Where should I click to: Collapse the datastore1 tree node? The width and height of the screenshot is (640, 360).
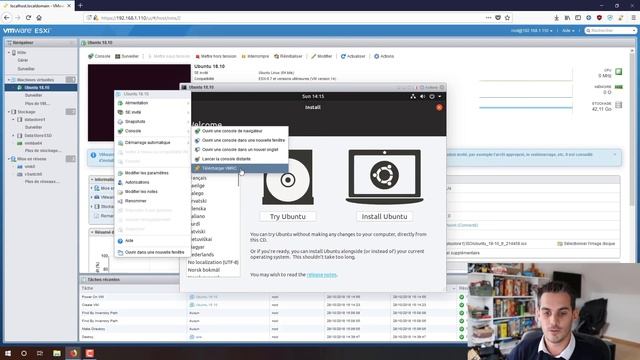click(13, 120)
